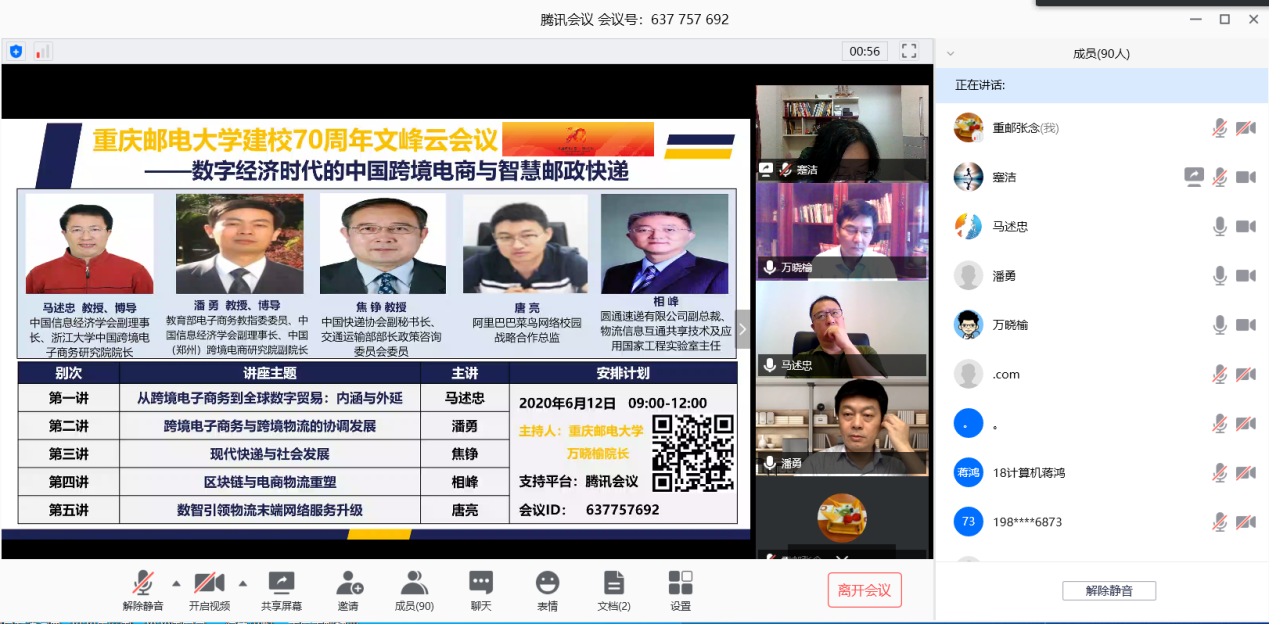Select 万晓榆 video thumbnail
The width and height of the screenshot is (1269, 624).
pyautogui.click(x=842, y=230)
